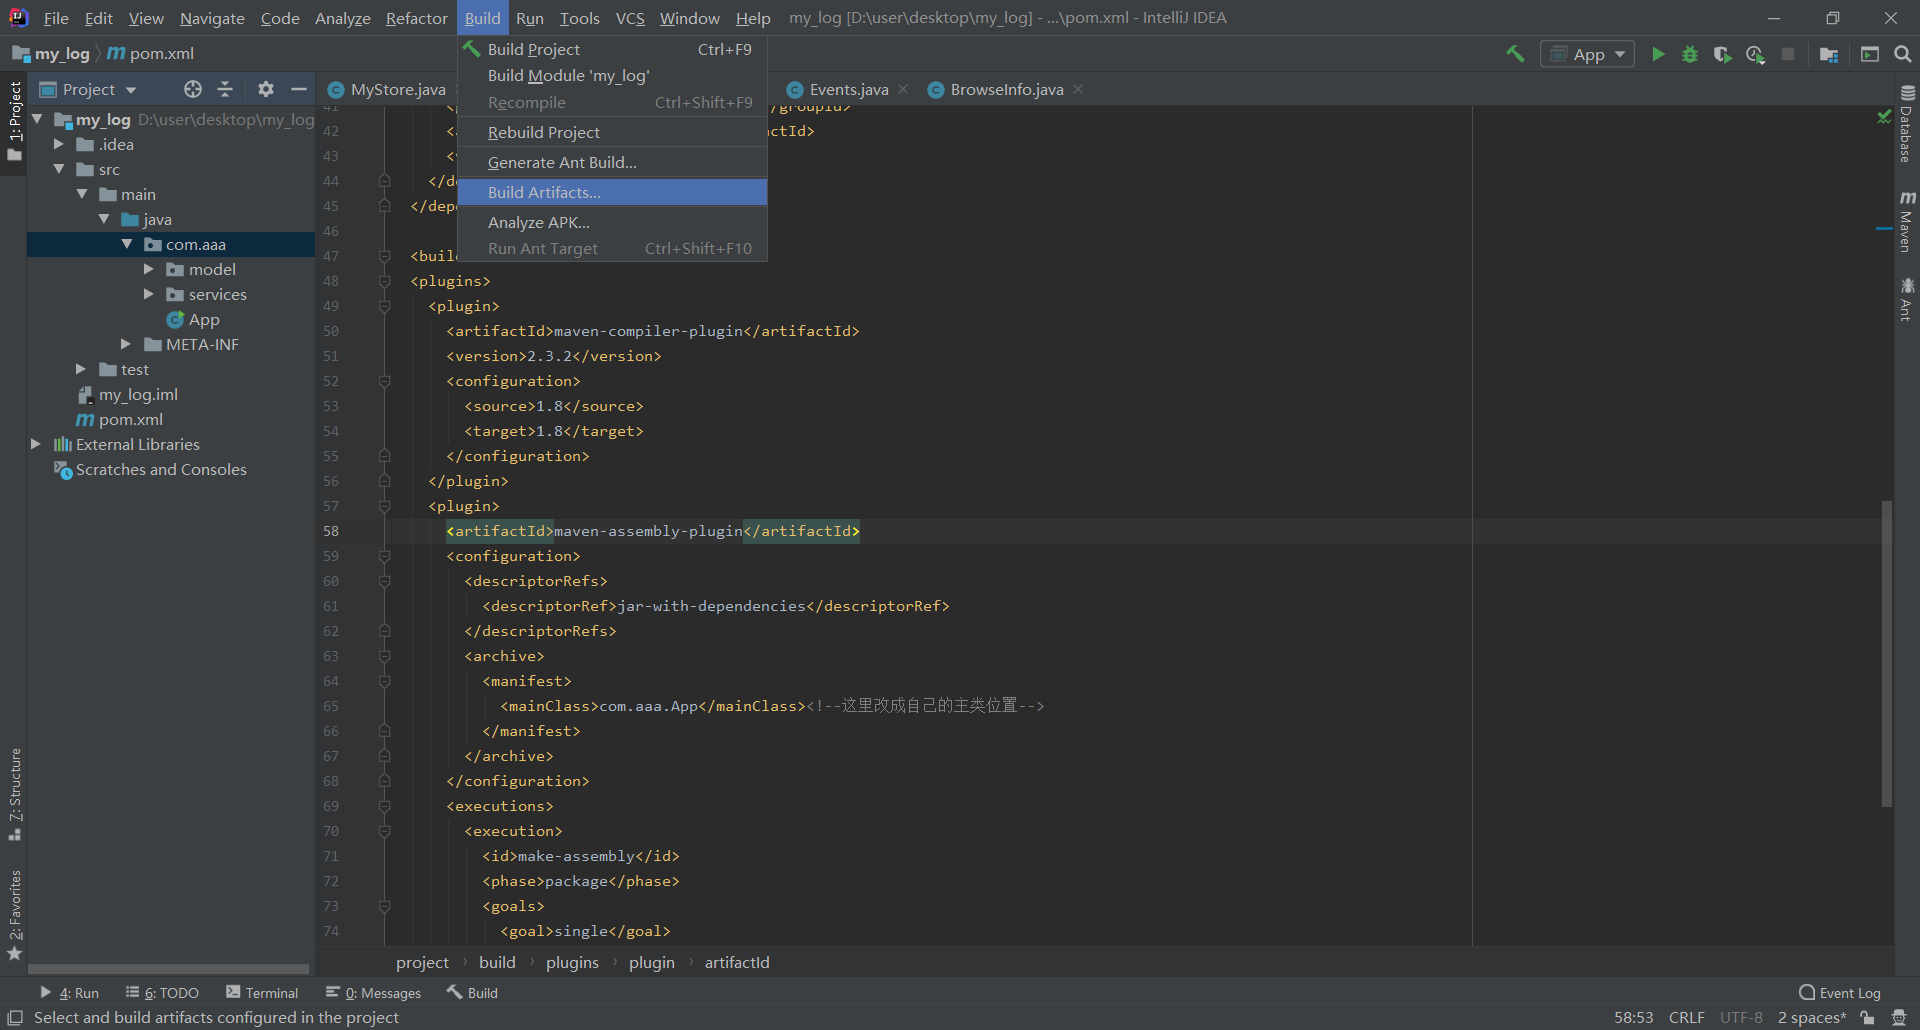Viewport: 1920px width, 1030px height.
Task: Hide the Project panel with the minus icon
Action: coord(298,89)
